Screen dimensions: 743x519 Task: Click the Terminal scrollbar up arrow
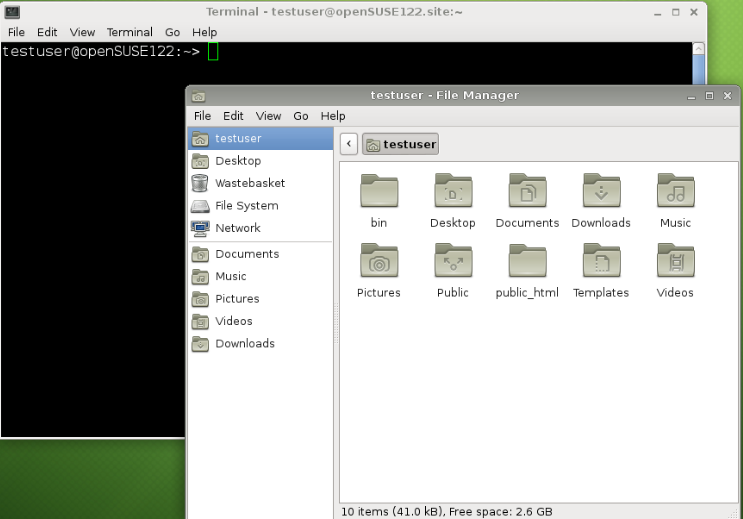tap(698, 48)
